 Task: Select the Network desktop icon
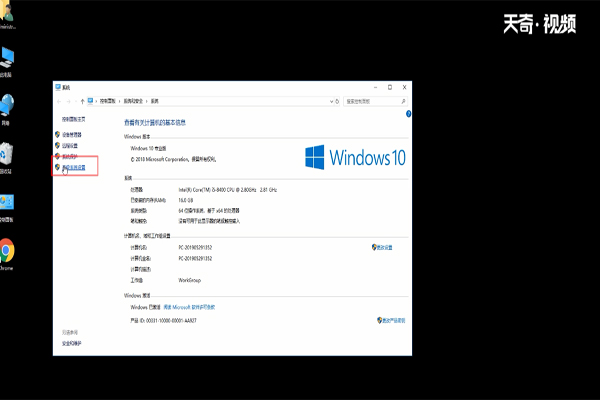tap(7, 110)
